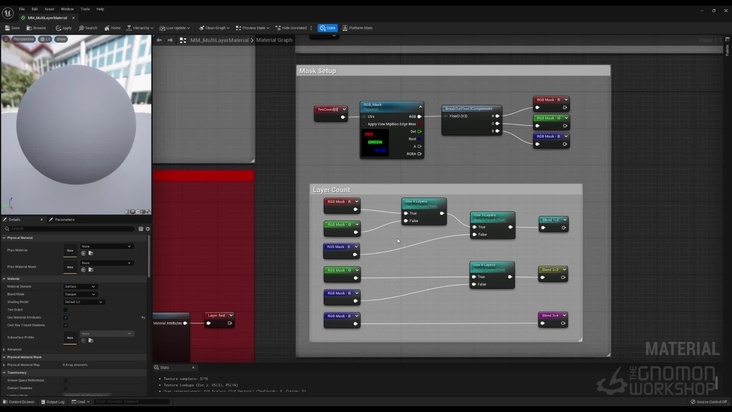This screenshot has width=732, height=412.
Task: Enable Contact Shadows checkbox
Action: [x=65, y=388]
